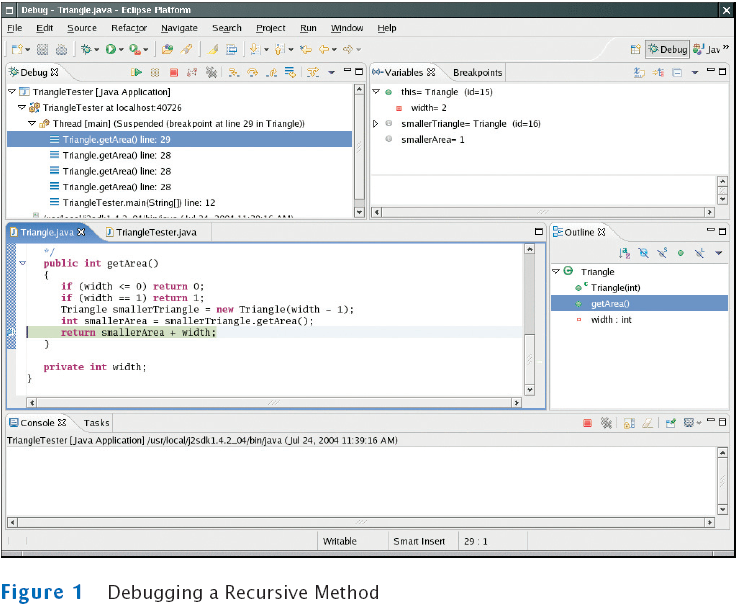Click the Step Into icon

click(232, 73)
